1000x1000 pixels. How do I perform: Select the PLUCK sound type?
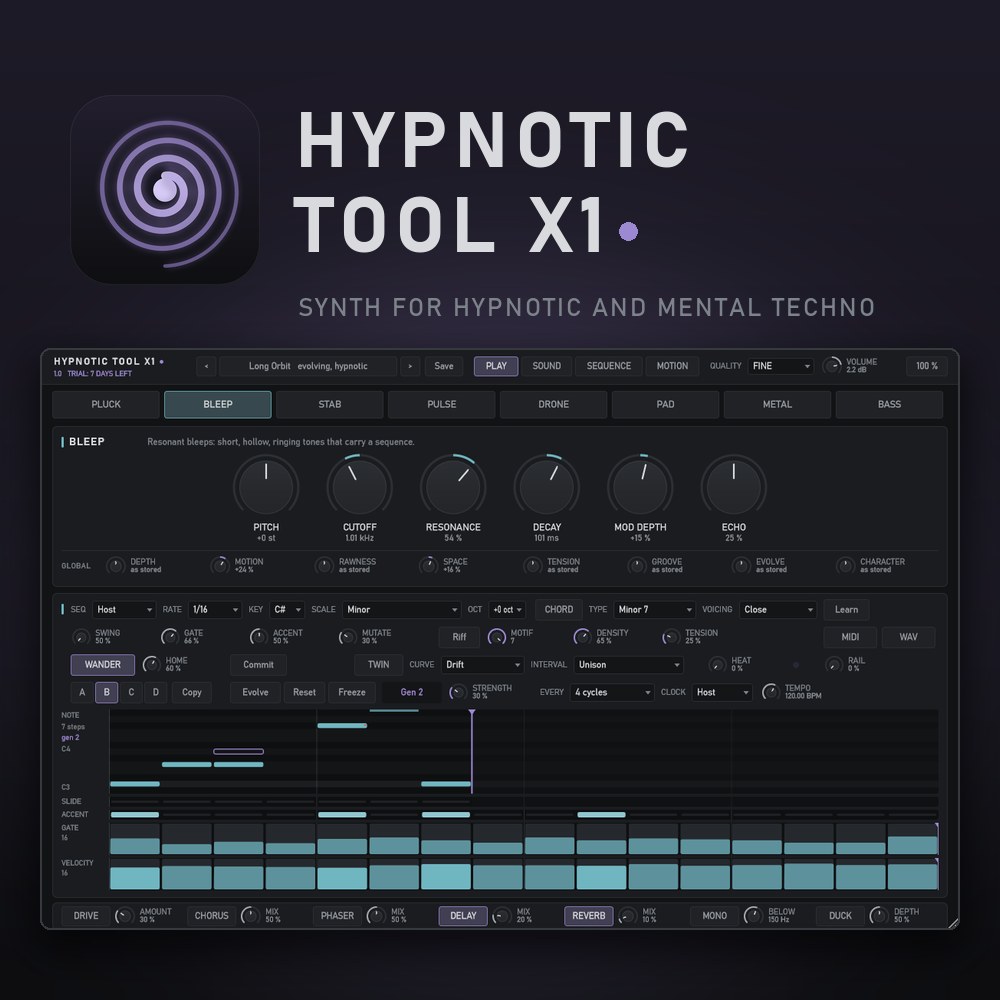(106, 404)
